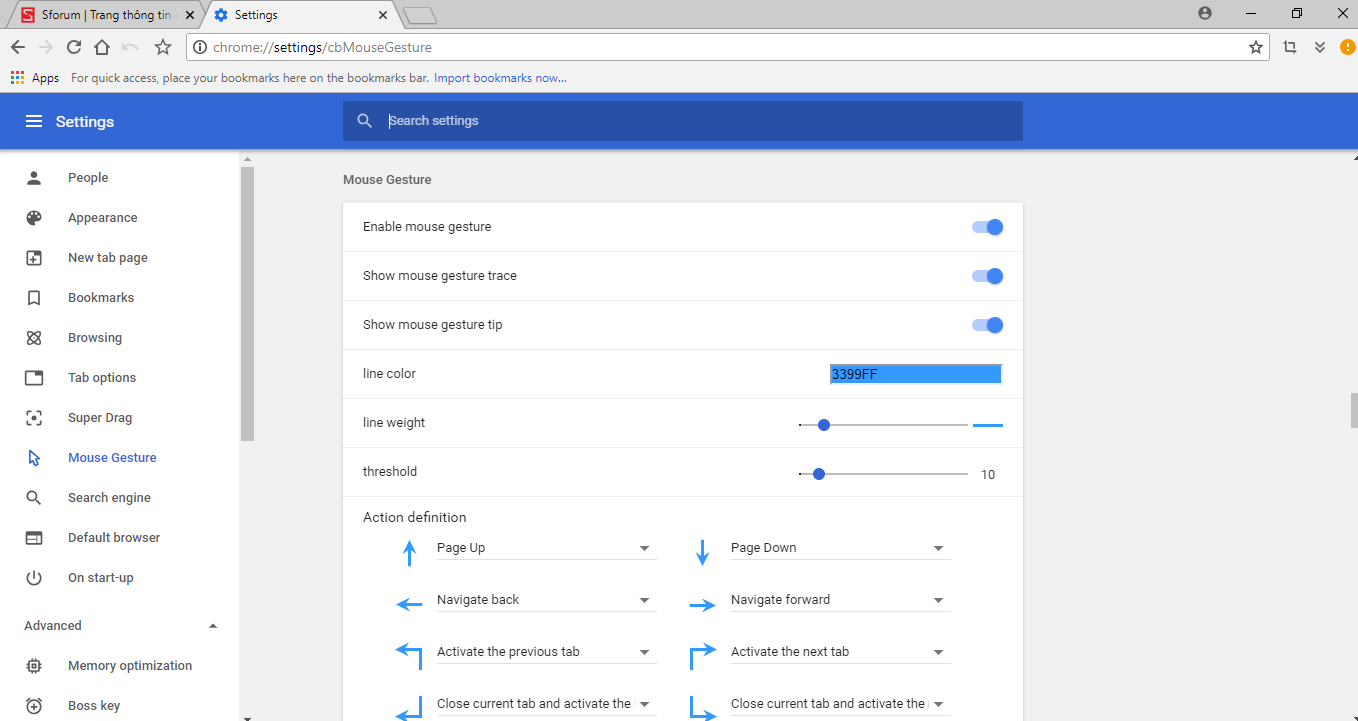The height and width of the screenshot is (721, 1358).
Task: Click the Apps grid icon in bookmarks bar
Action: click(18, 78)
